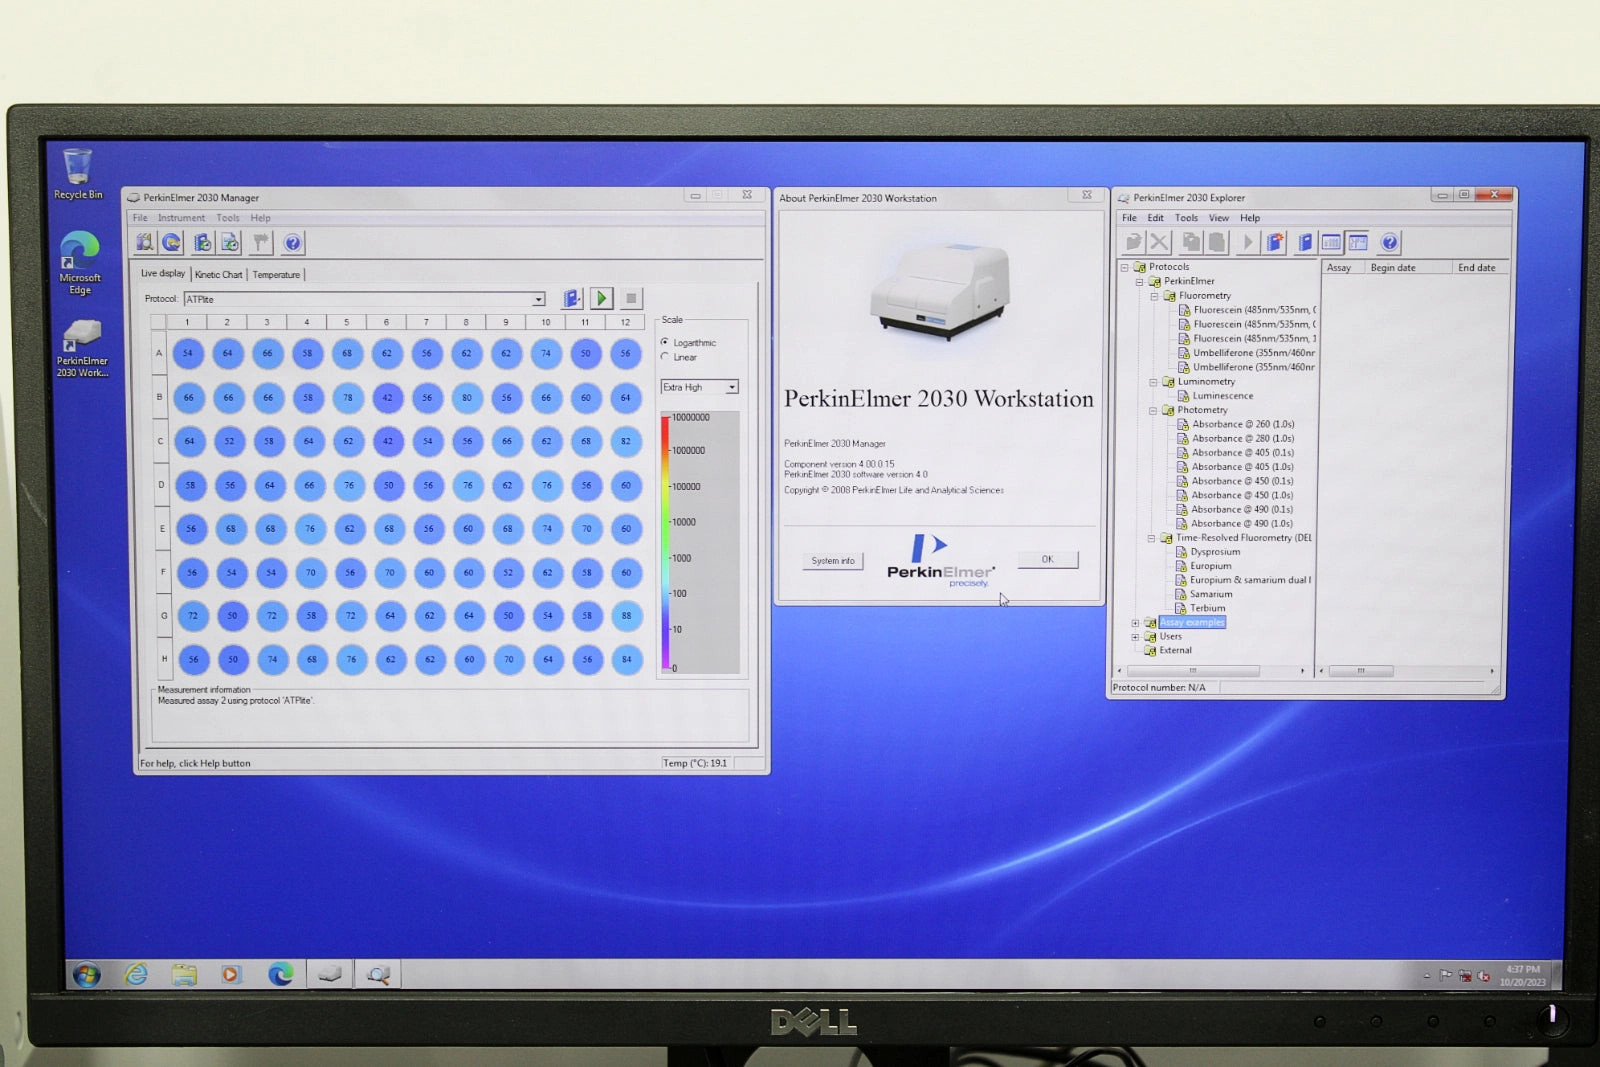Open Recycle Bin desktop icon
The image size is (1600, 1067).
click(x=78, y=174)
